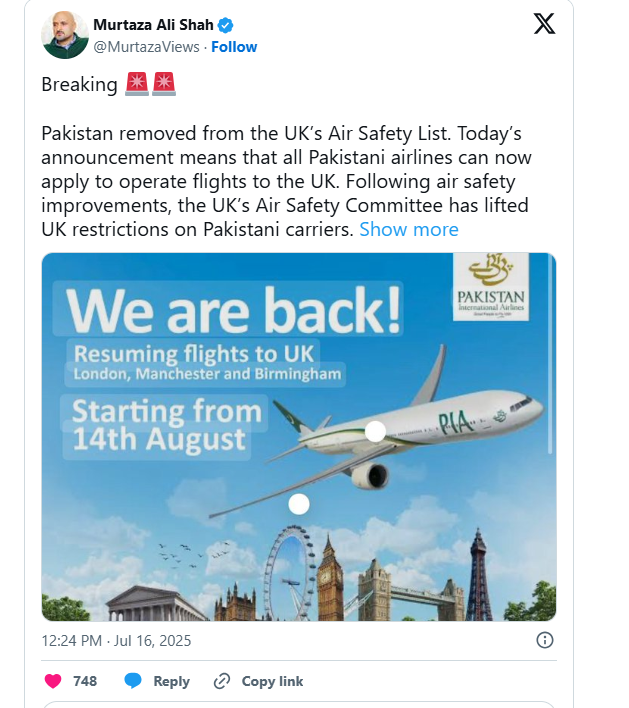This screenshot has width=629, height=708.
Task: Click the Pakistan International Airlines logo
Action: (489, 287)
